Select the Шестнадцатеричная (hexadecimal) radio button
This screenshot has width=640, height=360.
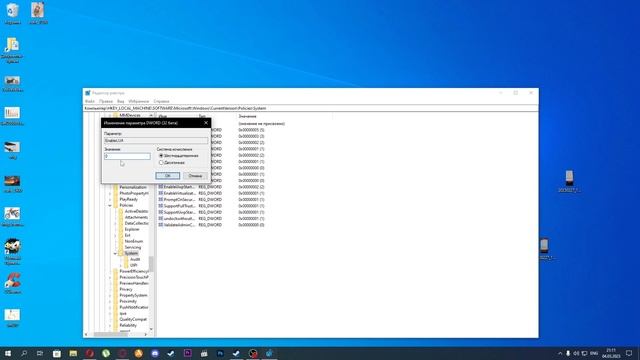(x=161, y=156)
